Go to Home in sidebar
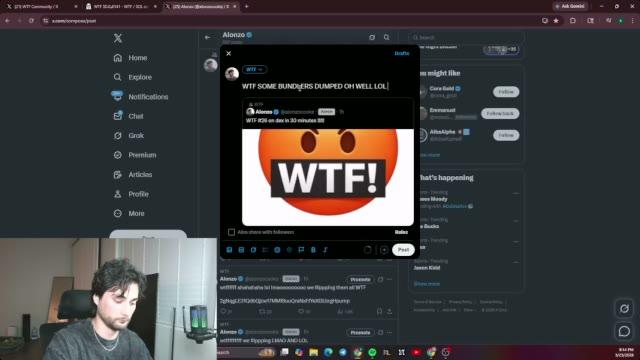Screen dimensions: 640x360 pyautogui.click(x=130, y=58)
